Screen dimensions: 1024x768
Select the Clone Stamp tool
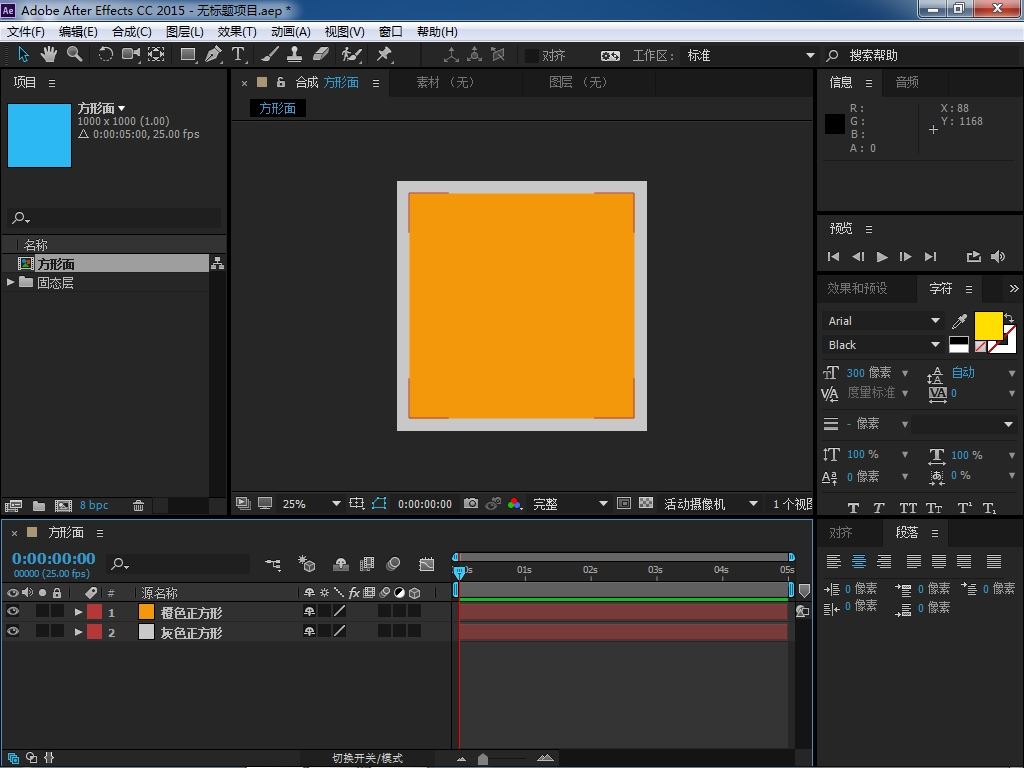(x=295, y=55)
